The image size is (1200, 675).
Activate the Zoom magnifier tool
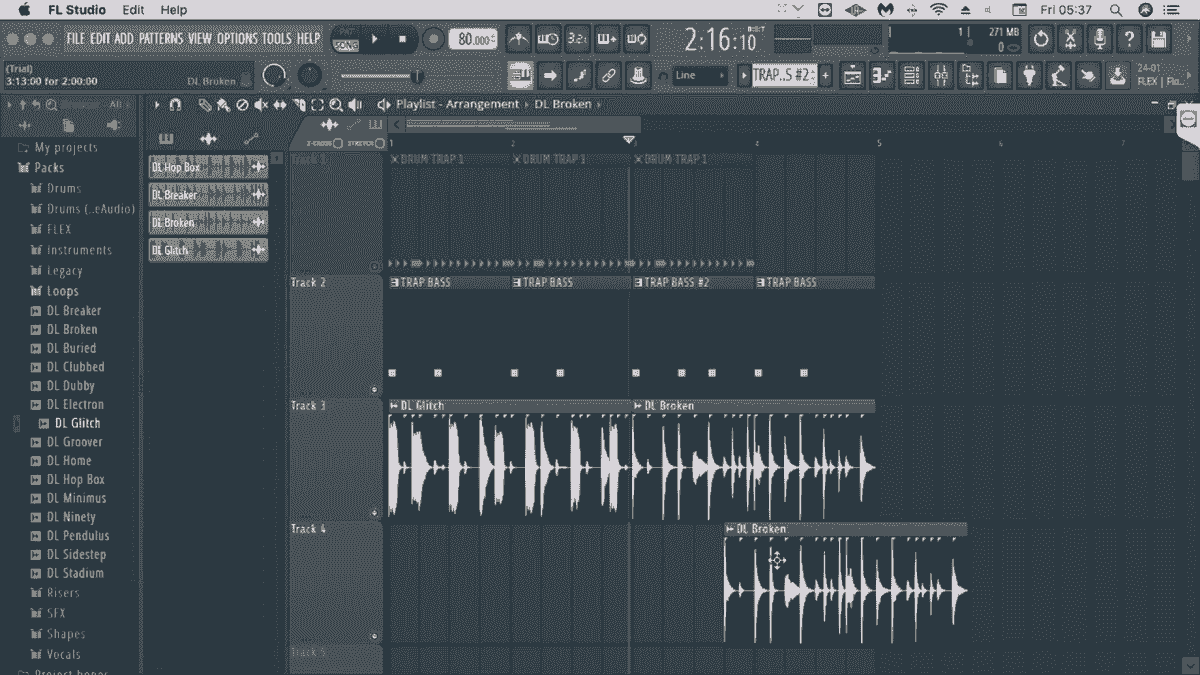pos(336,104)
